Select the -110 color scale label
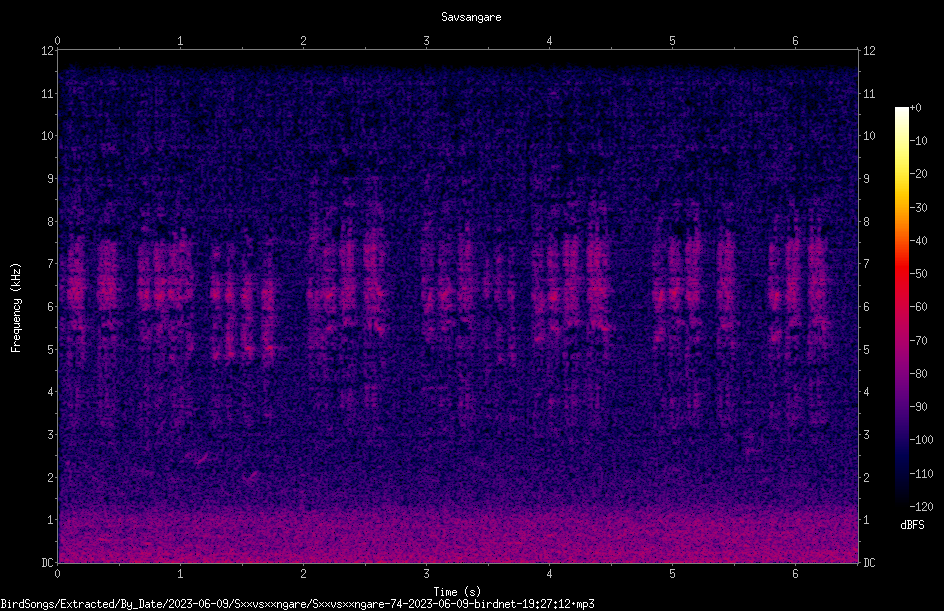 pos(921,474)
